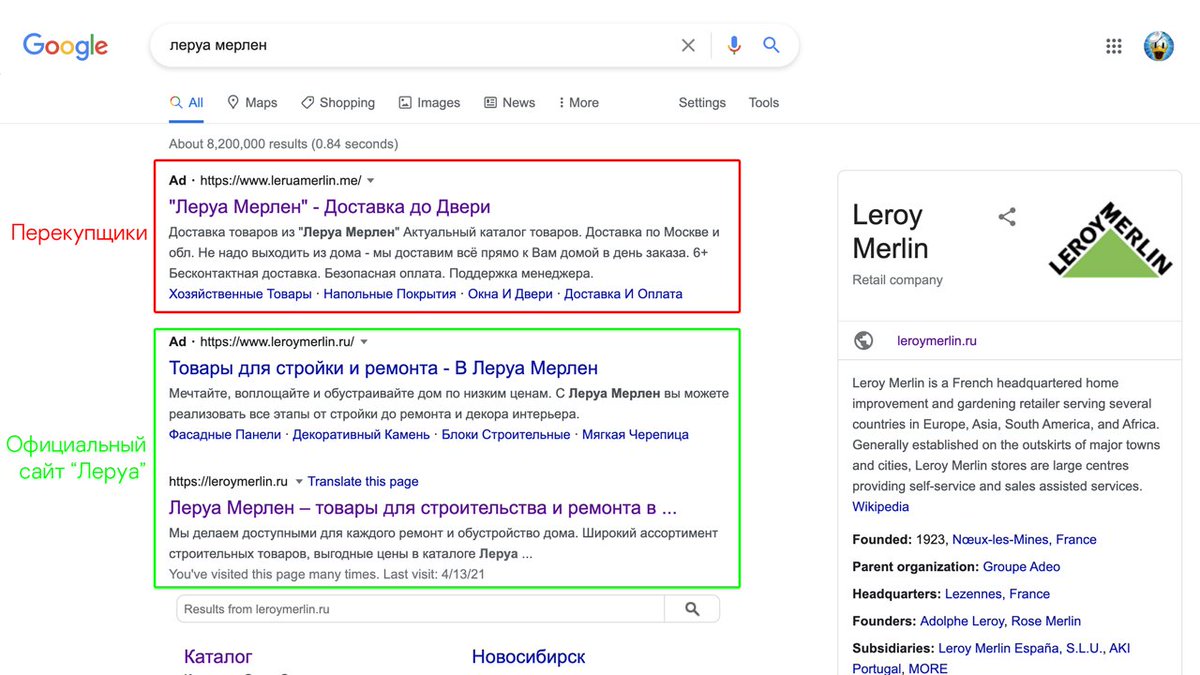Open the Google apps grid icon
The height and width of the screenshot is (675, 1200).
pyautogui.click(x=1113, y=46)
